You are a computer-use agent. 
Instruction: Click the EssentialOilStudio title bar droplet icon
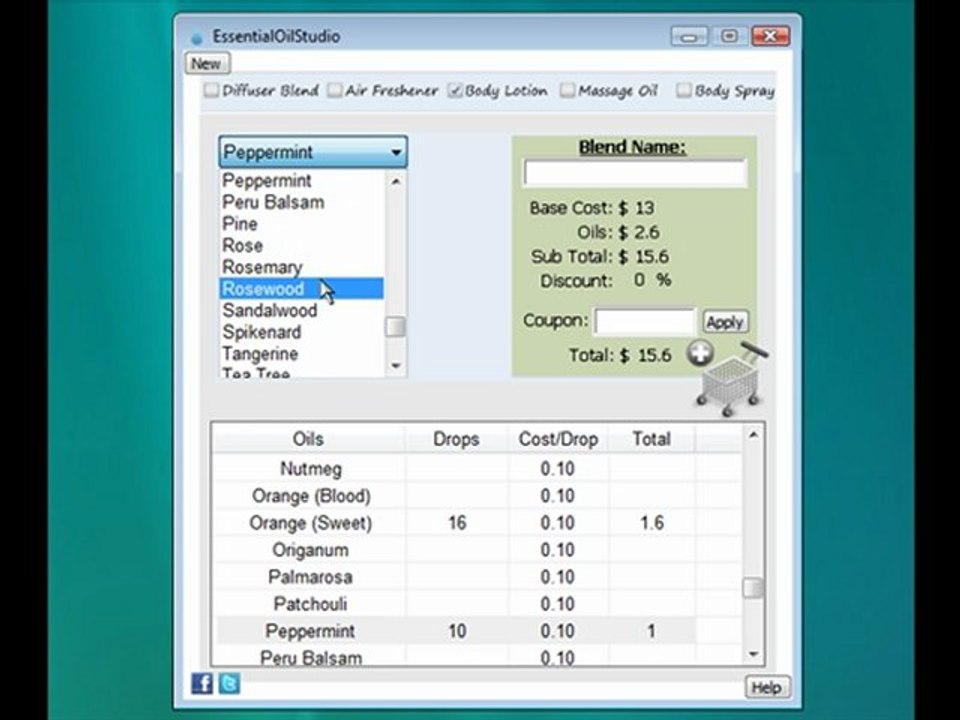(x=197, y=38)
